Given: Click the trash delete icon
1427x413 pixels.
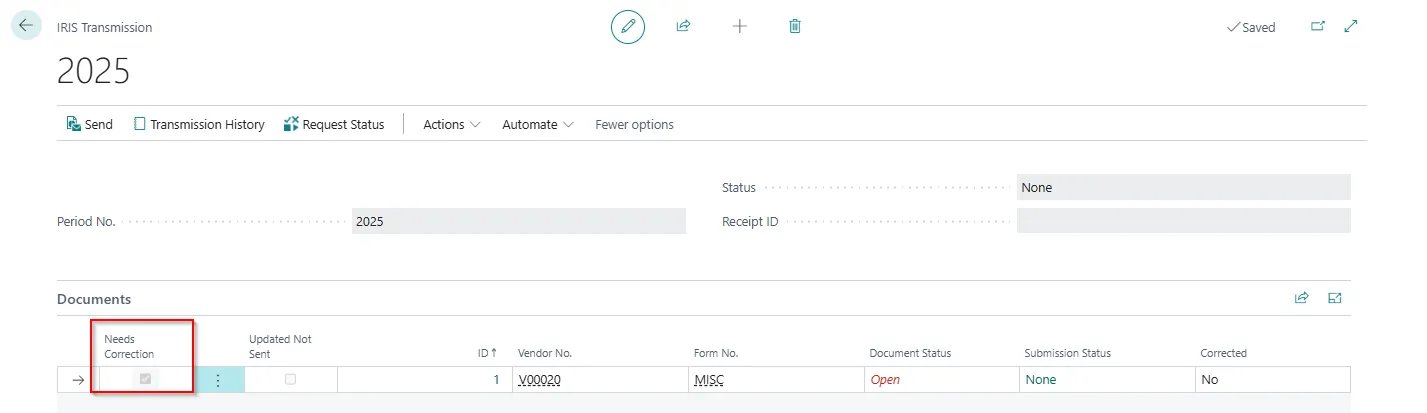Looking at the screenshot, I should pyautogui.click(x=795, y=27).
